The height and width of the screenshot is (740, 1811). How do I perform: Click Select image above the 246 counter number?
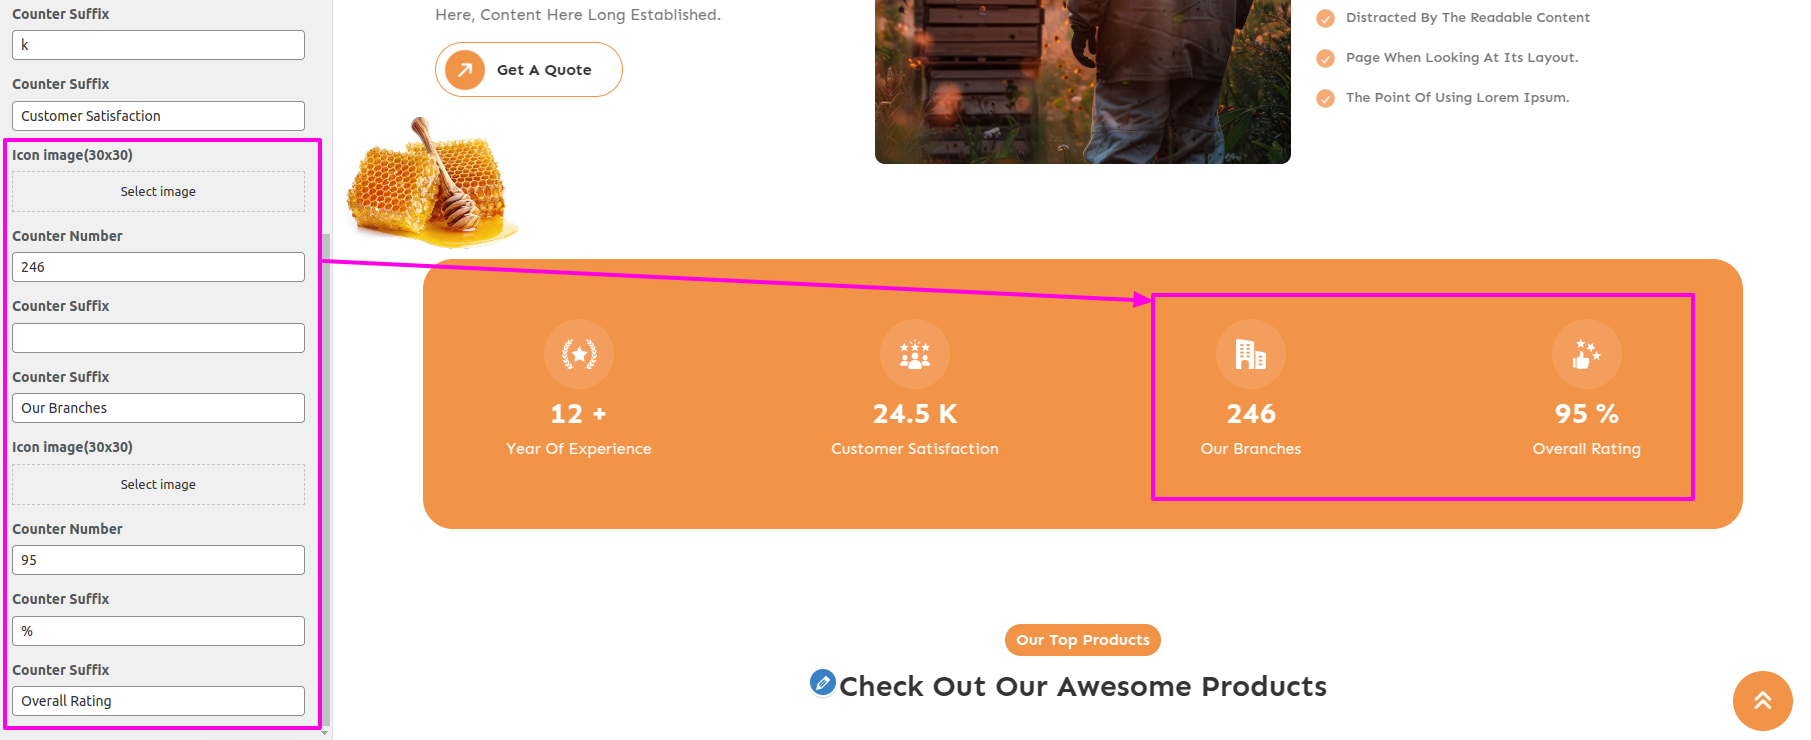pos(158,192)
